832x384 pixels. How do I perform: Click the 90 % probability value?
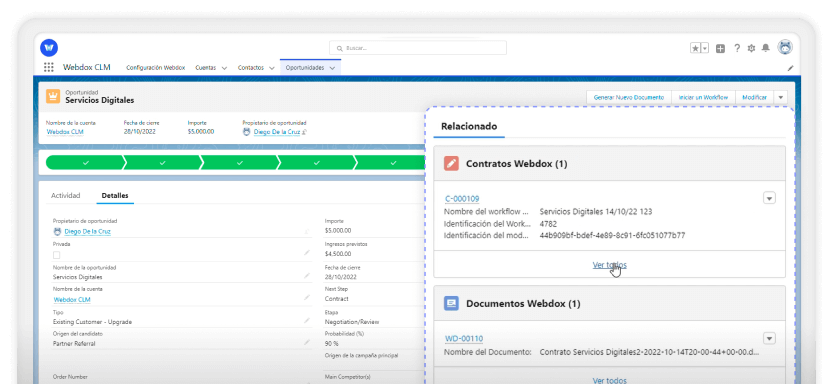click(x=333, y=344)
